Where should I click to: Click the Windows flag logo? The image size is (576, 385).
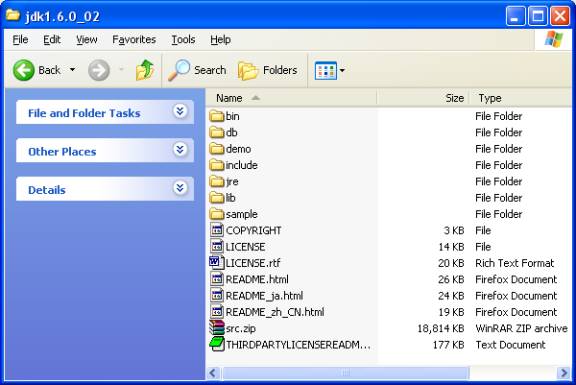[x=554, y=39]
